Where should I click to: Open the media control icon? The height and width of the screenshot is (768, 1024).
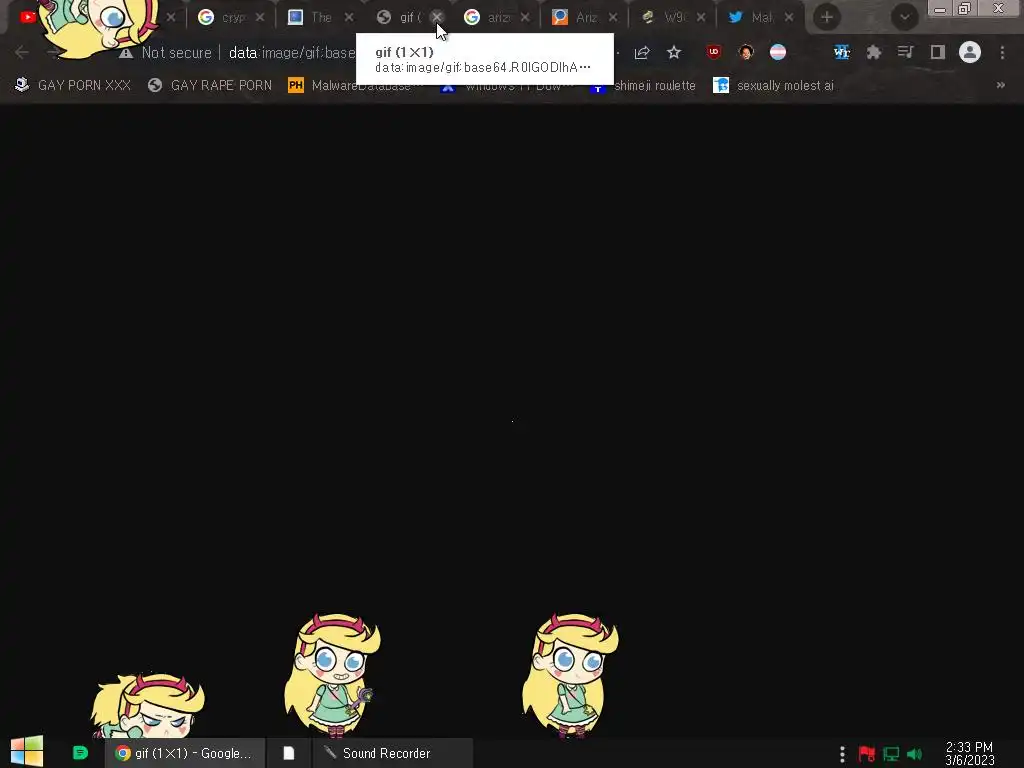coord(905,52)
